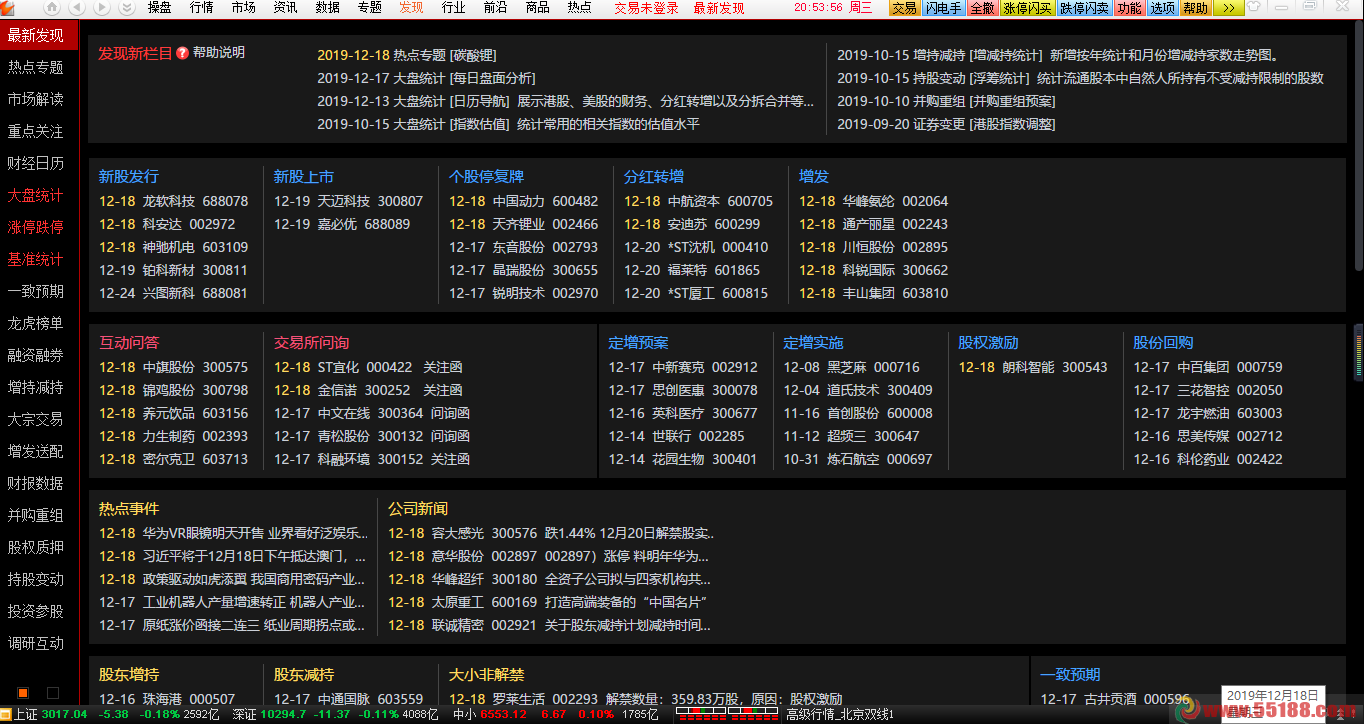
Task: Select 热点专题 in the left sidebar
Action: click(36, 67)
